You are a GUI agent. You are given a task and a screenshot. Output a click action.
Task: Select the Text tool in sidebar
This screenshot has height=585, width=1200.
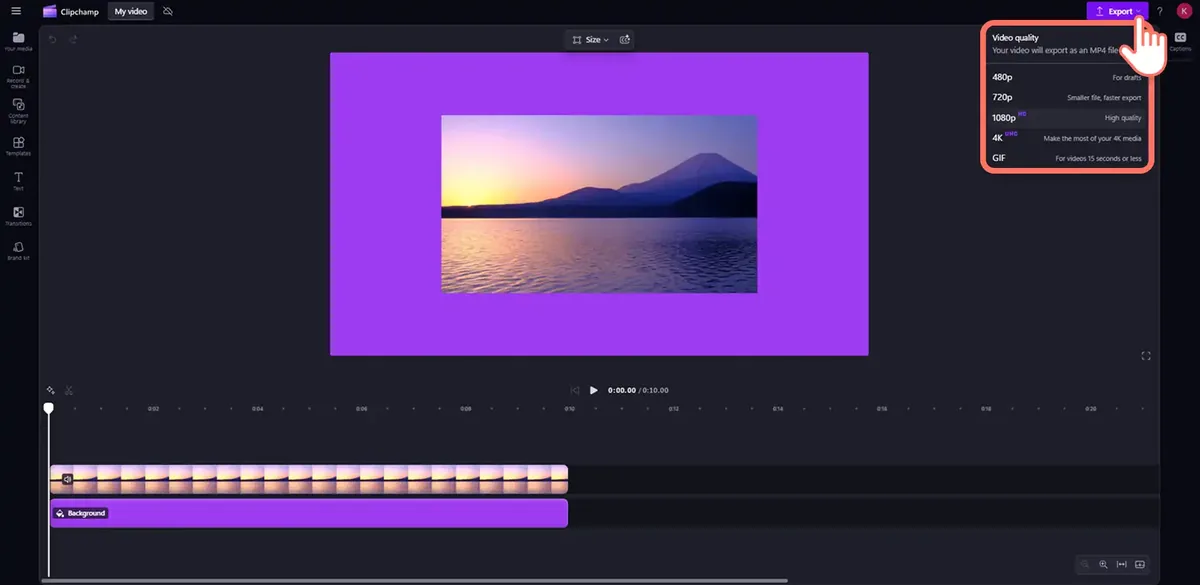(x=18, y=181)
